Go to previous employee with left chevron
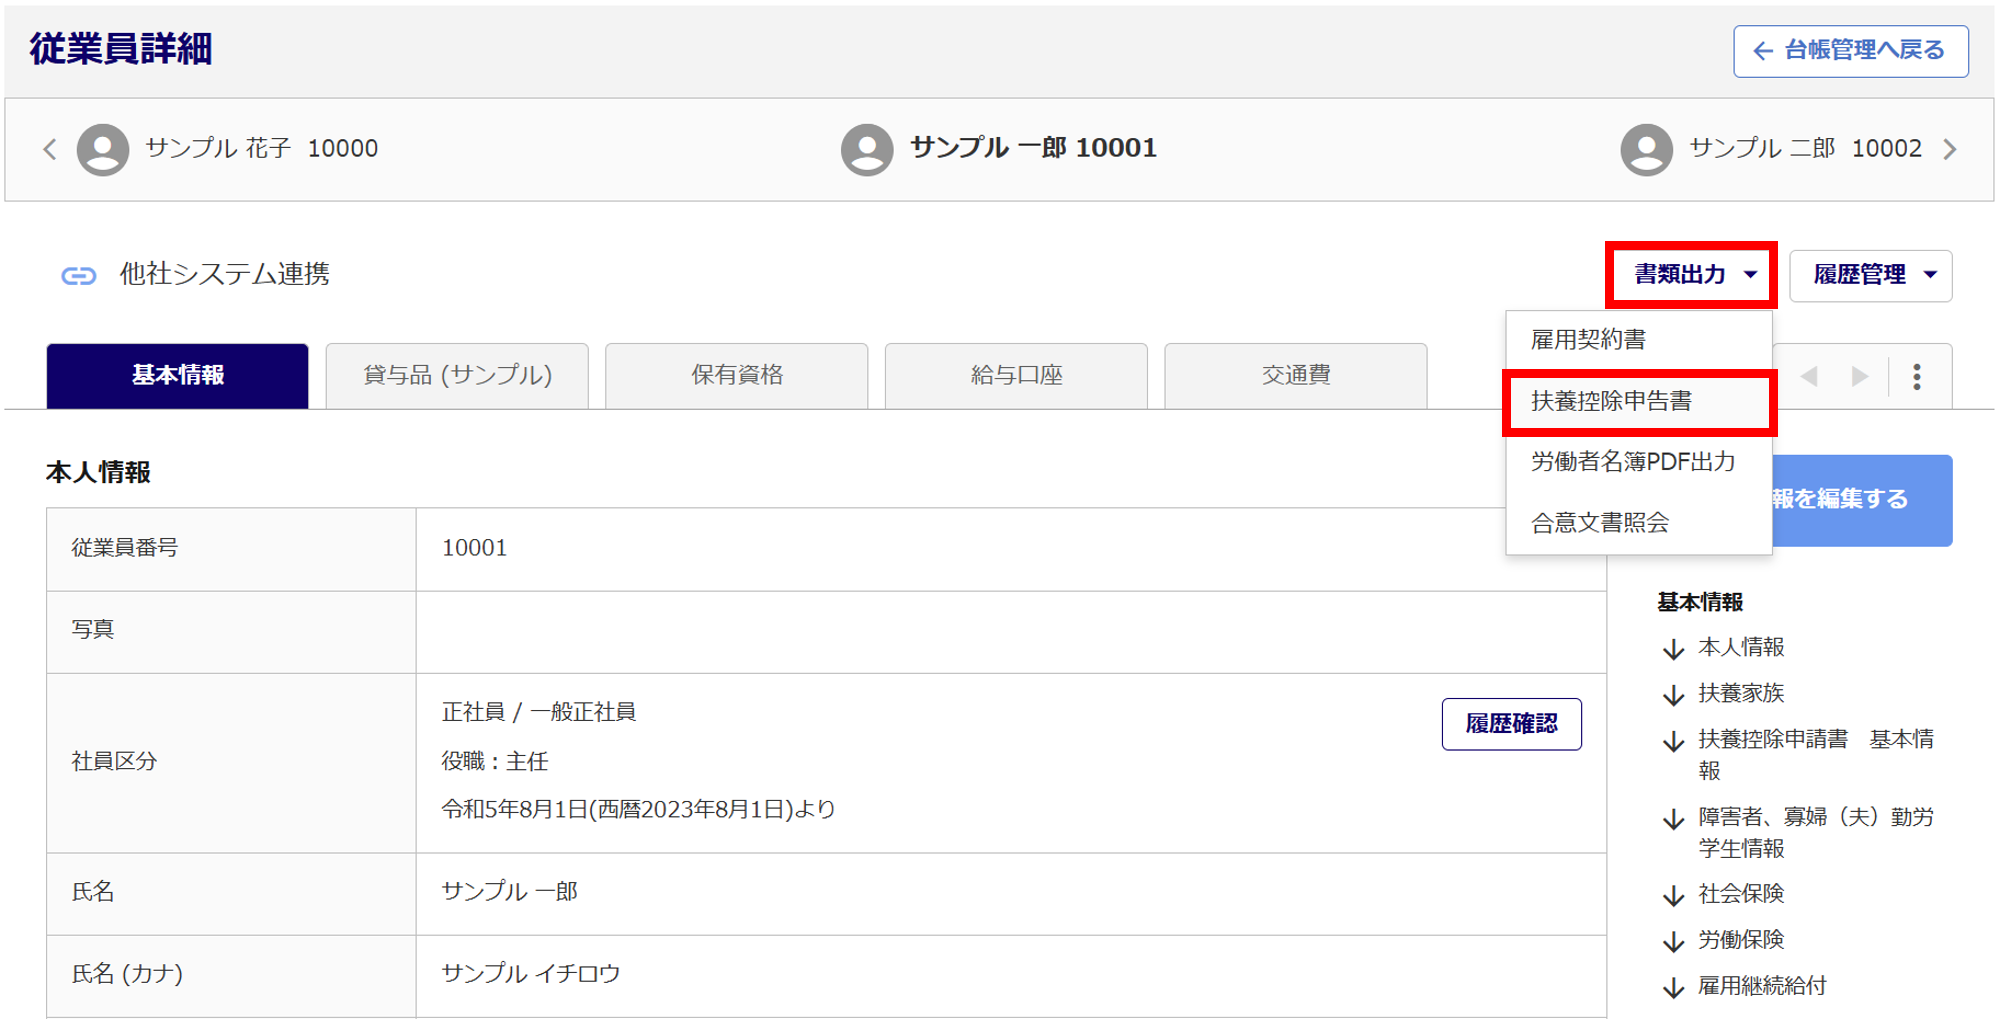This screenshot has width=2000, height=1019. [x=50, y=149]
